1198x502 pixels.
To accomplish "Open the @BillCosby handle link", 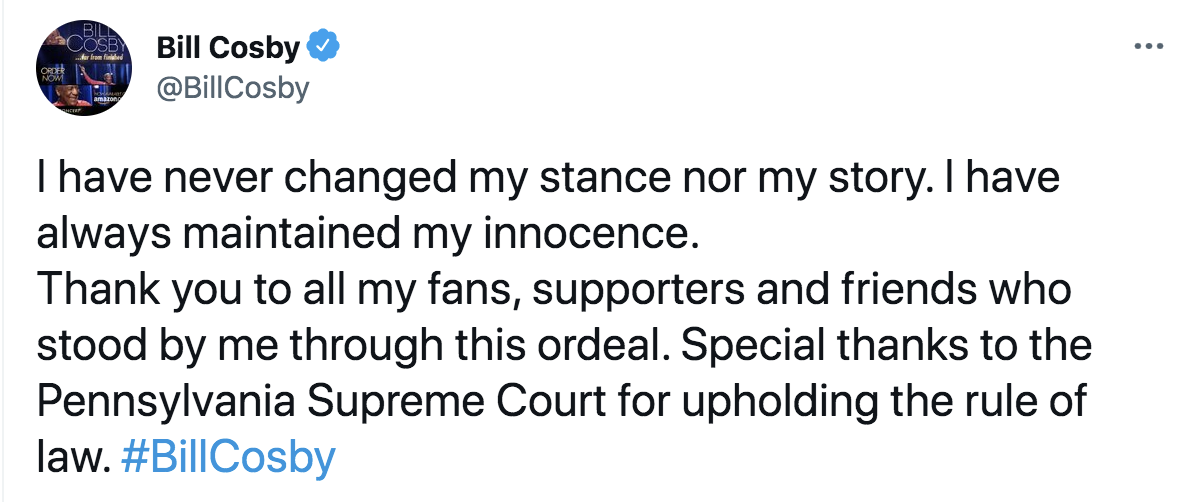I will click(232, 88).
